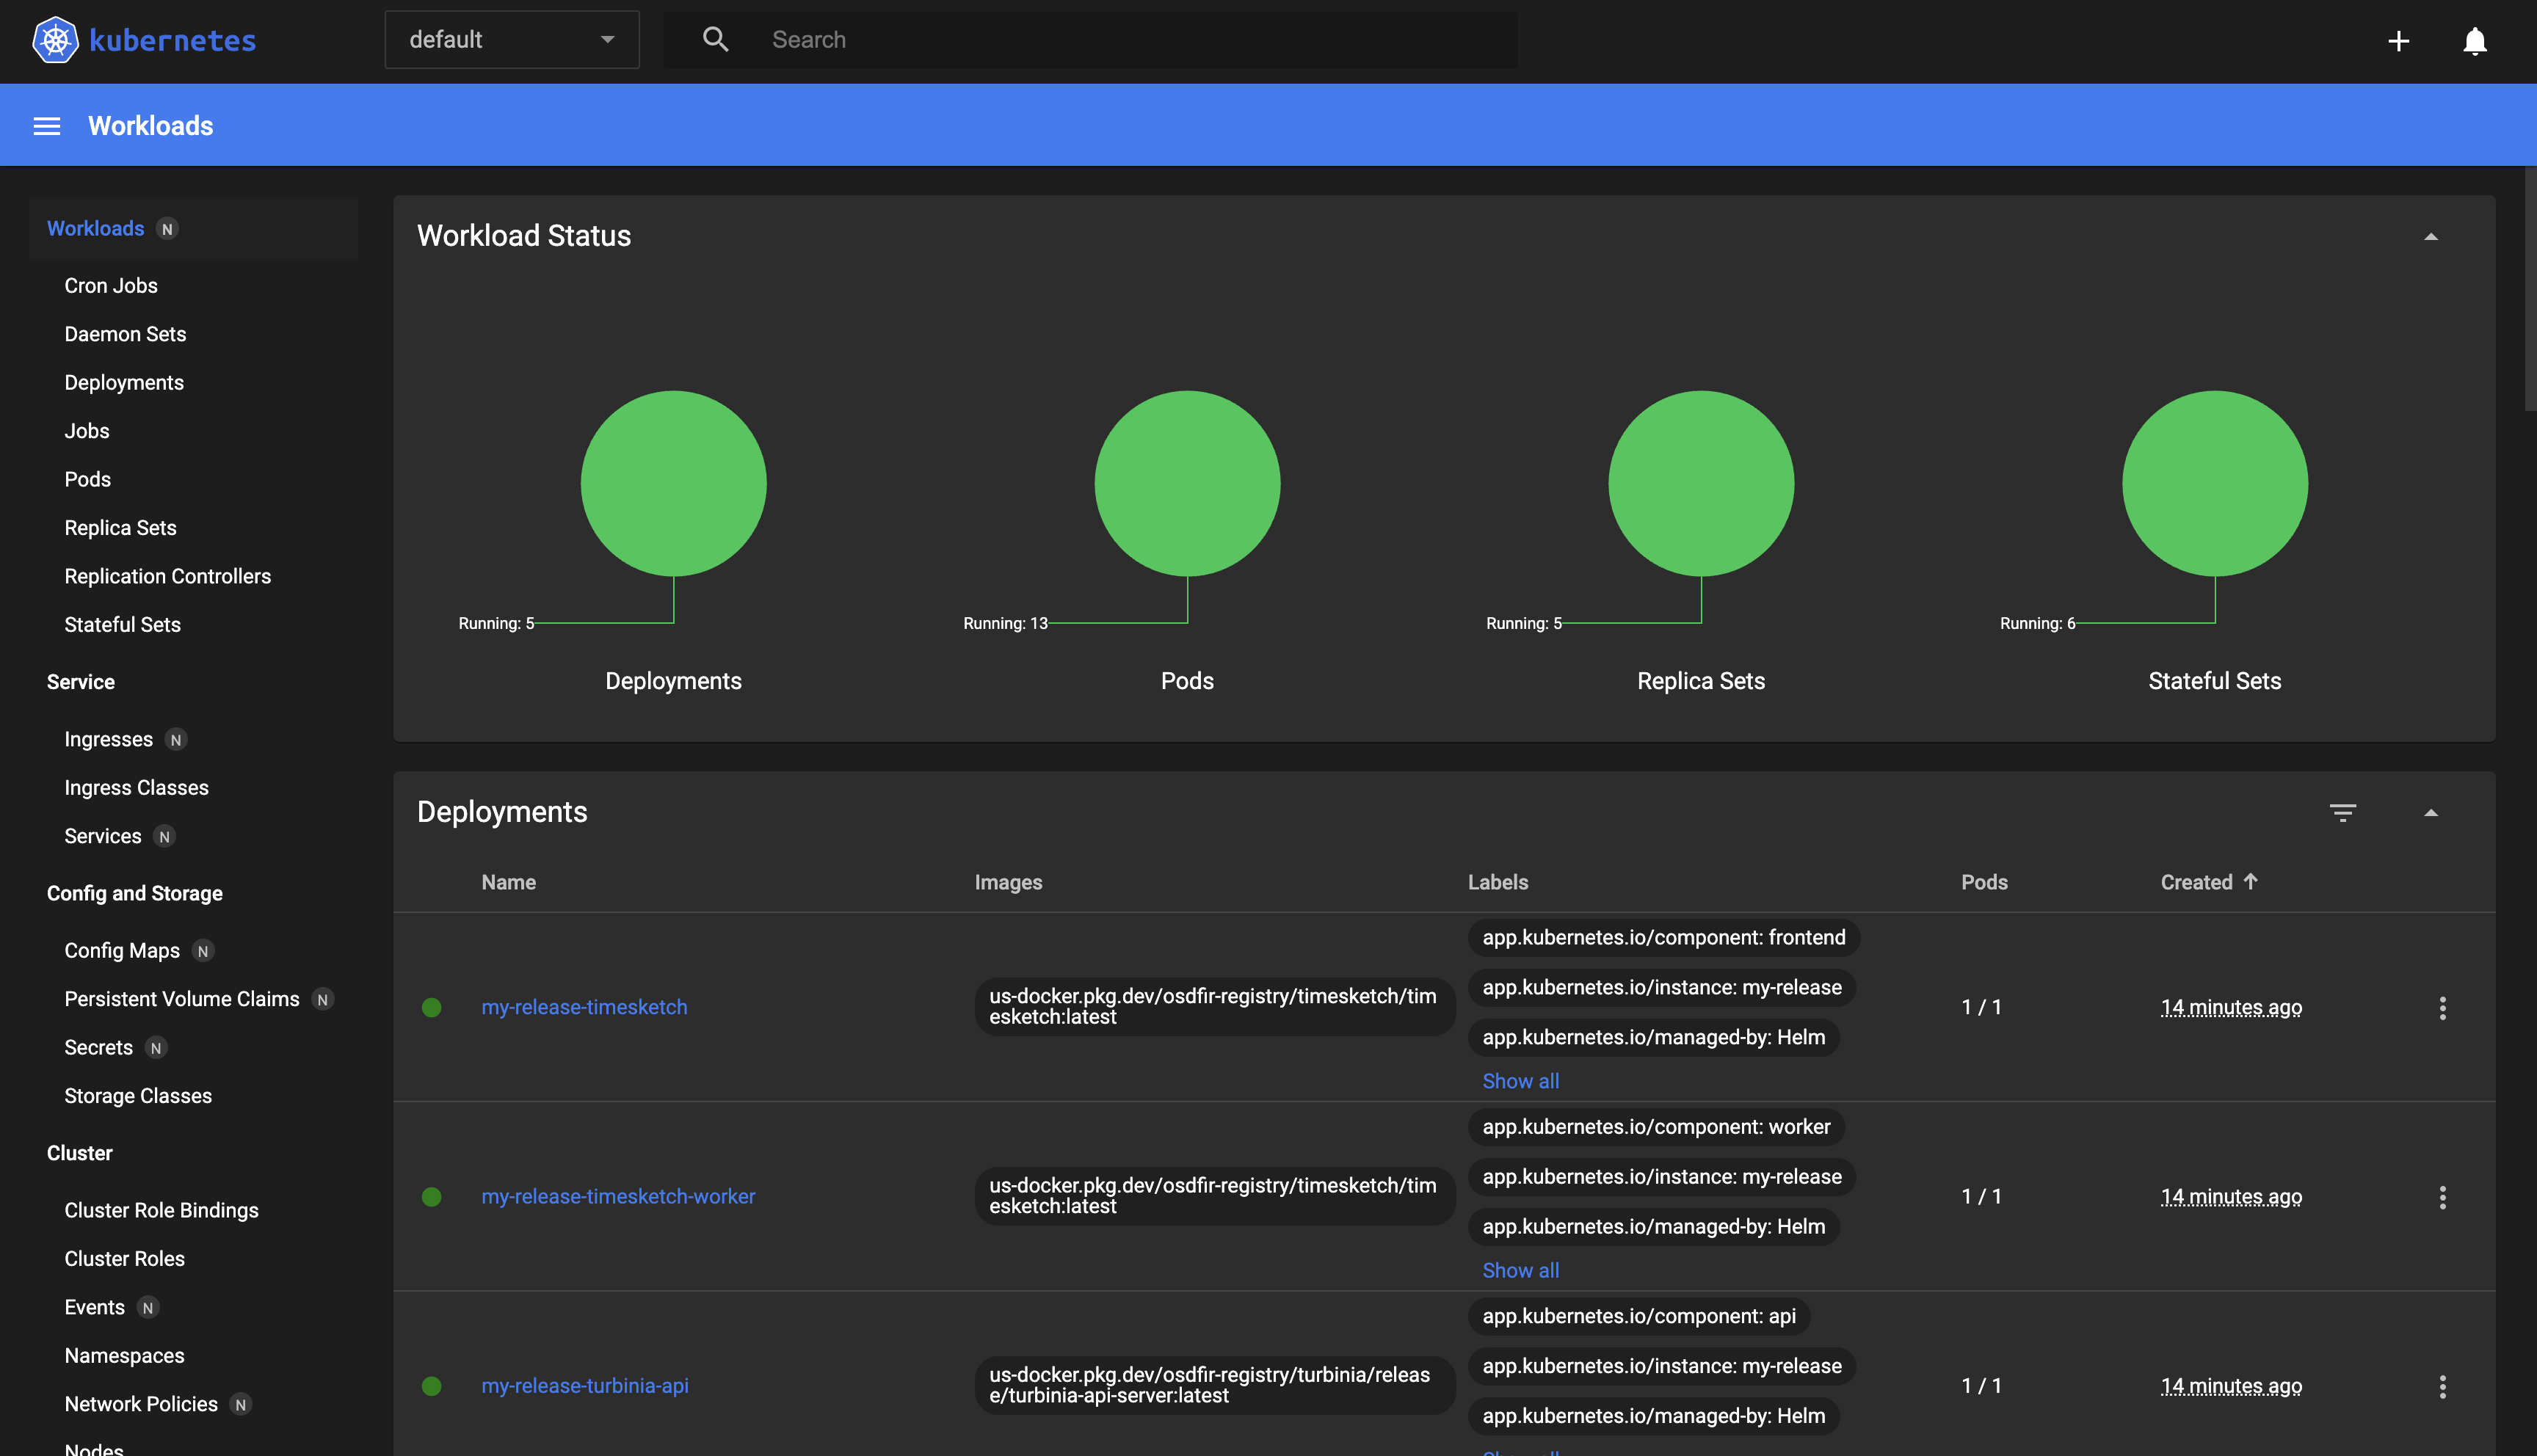
Task: Open Pods in the sidebar
Action: pyautogui.click(x=88, y=480)
